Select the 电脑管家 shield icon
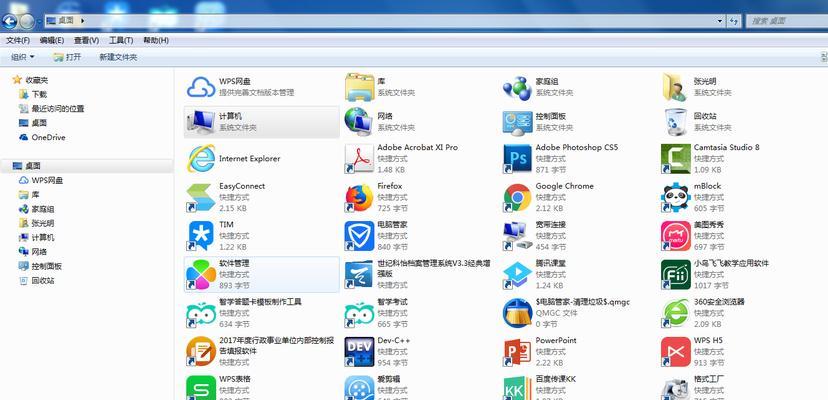The height and width of the screenshot is (400, 828). (x=359, y=236)
